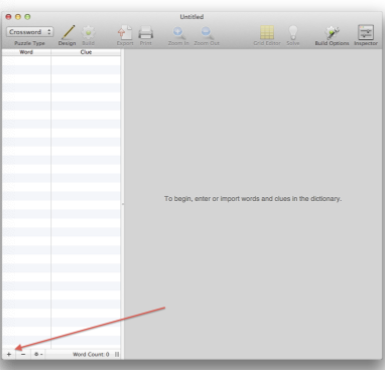The width and height of the screenshot is (385, 370).
Task: Click the Word Count: 0 status text
Action: click(x=91, y=354)
